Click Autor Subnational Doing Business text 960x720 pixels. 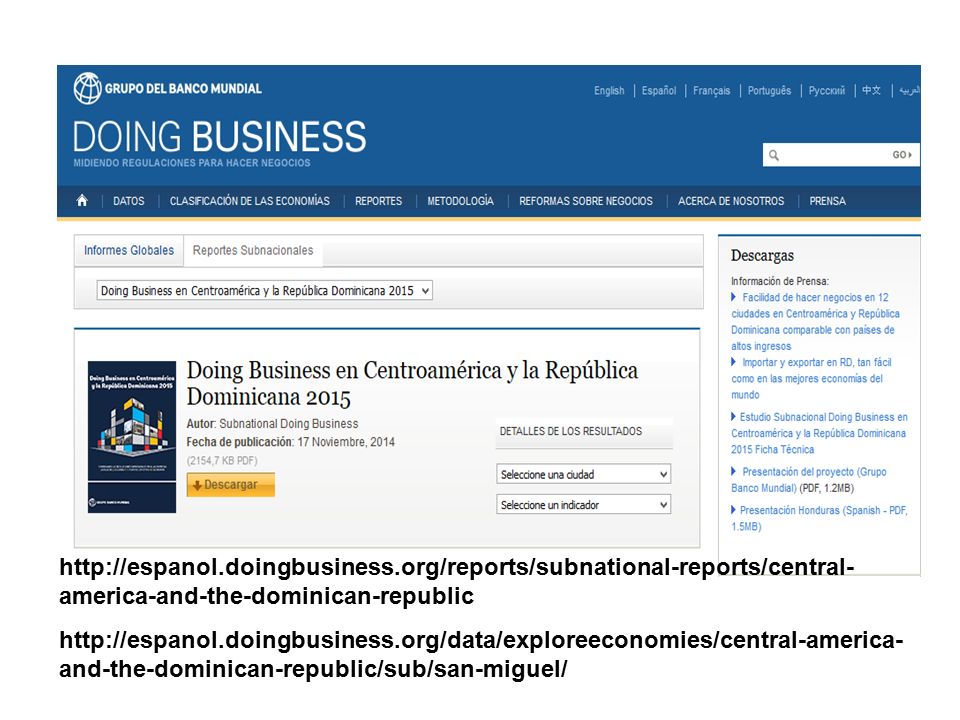tap(272, 424)
